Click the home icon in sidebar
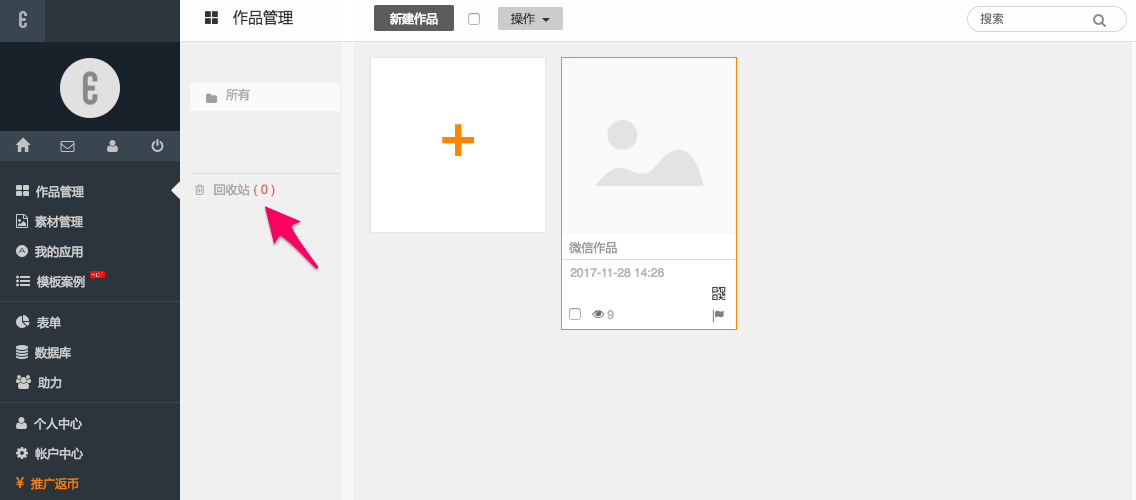The height and width of the screenshot is (500, 1136). click(23, 146)
